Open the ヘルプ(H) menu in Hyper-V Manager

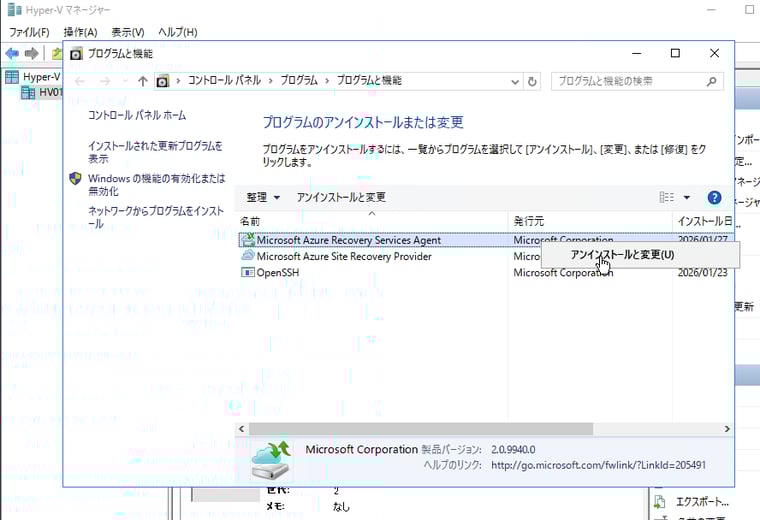[177, 32]
